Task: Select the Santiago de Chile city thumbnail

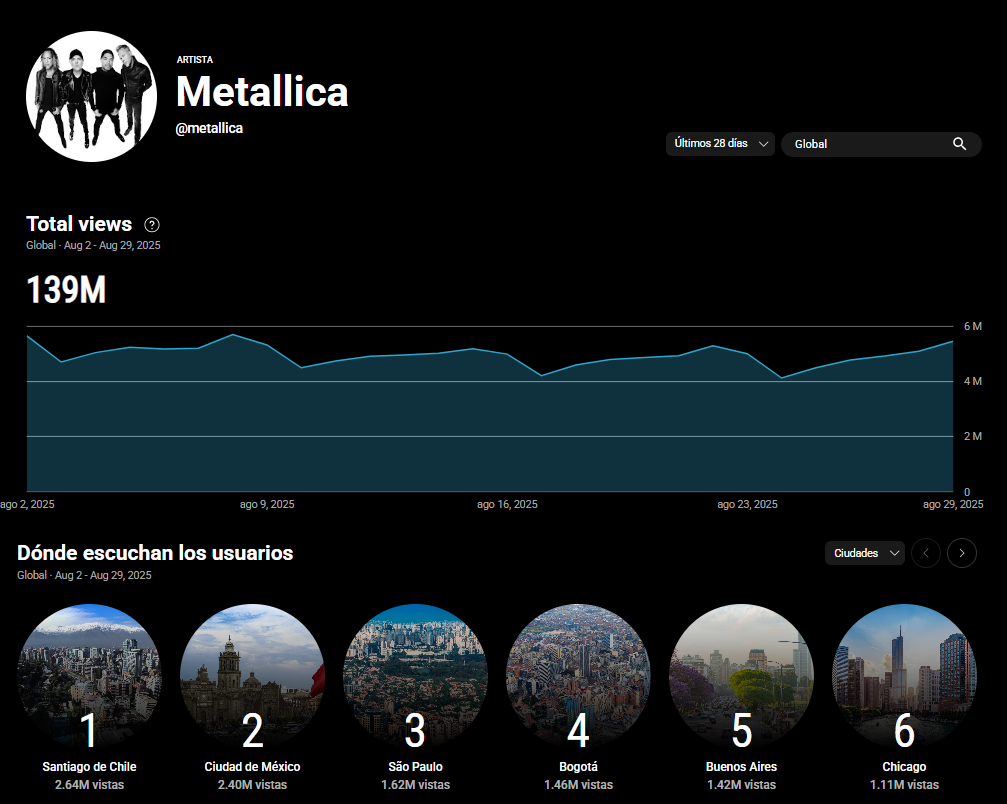Action: pyautogui.click(x=89, y=676)
